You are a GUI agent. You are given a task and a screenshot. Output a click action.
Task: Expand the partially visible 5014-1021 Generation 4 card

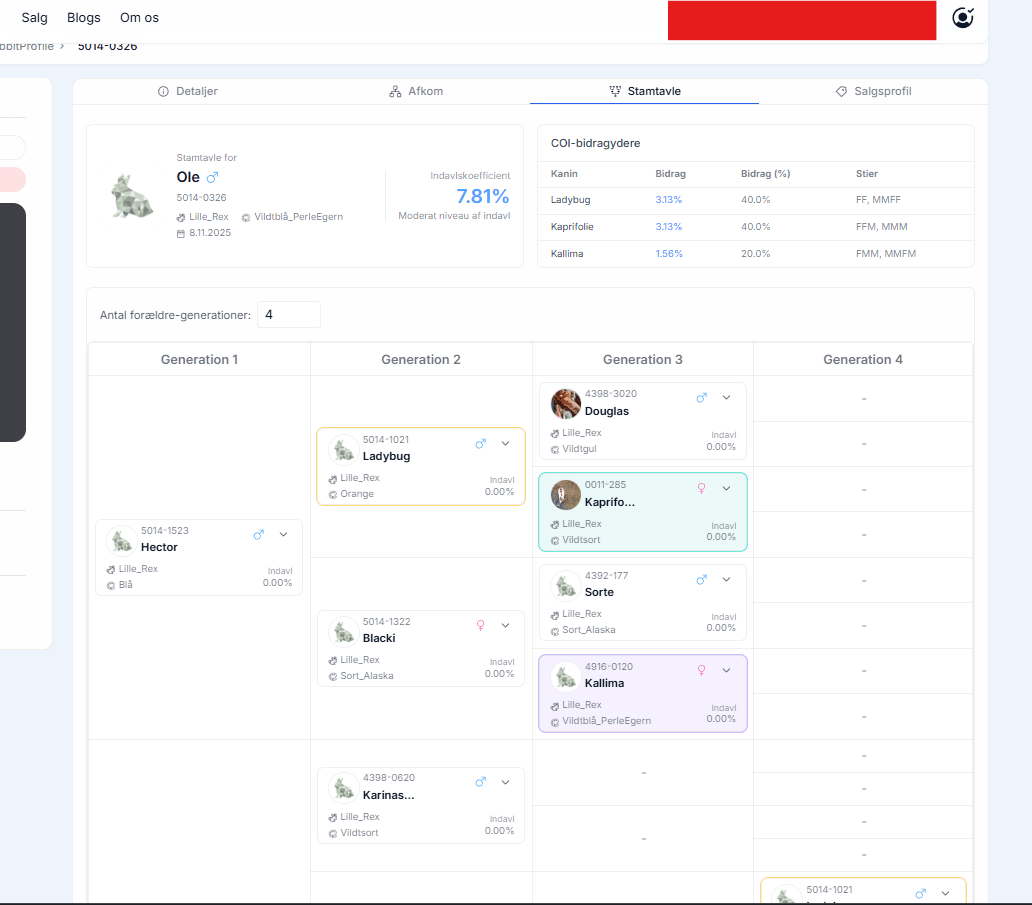click(x=945, y=894)
